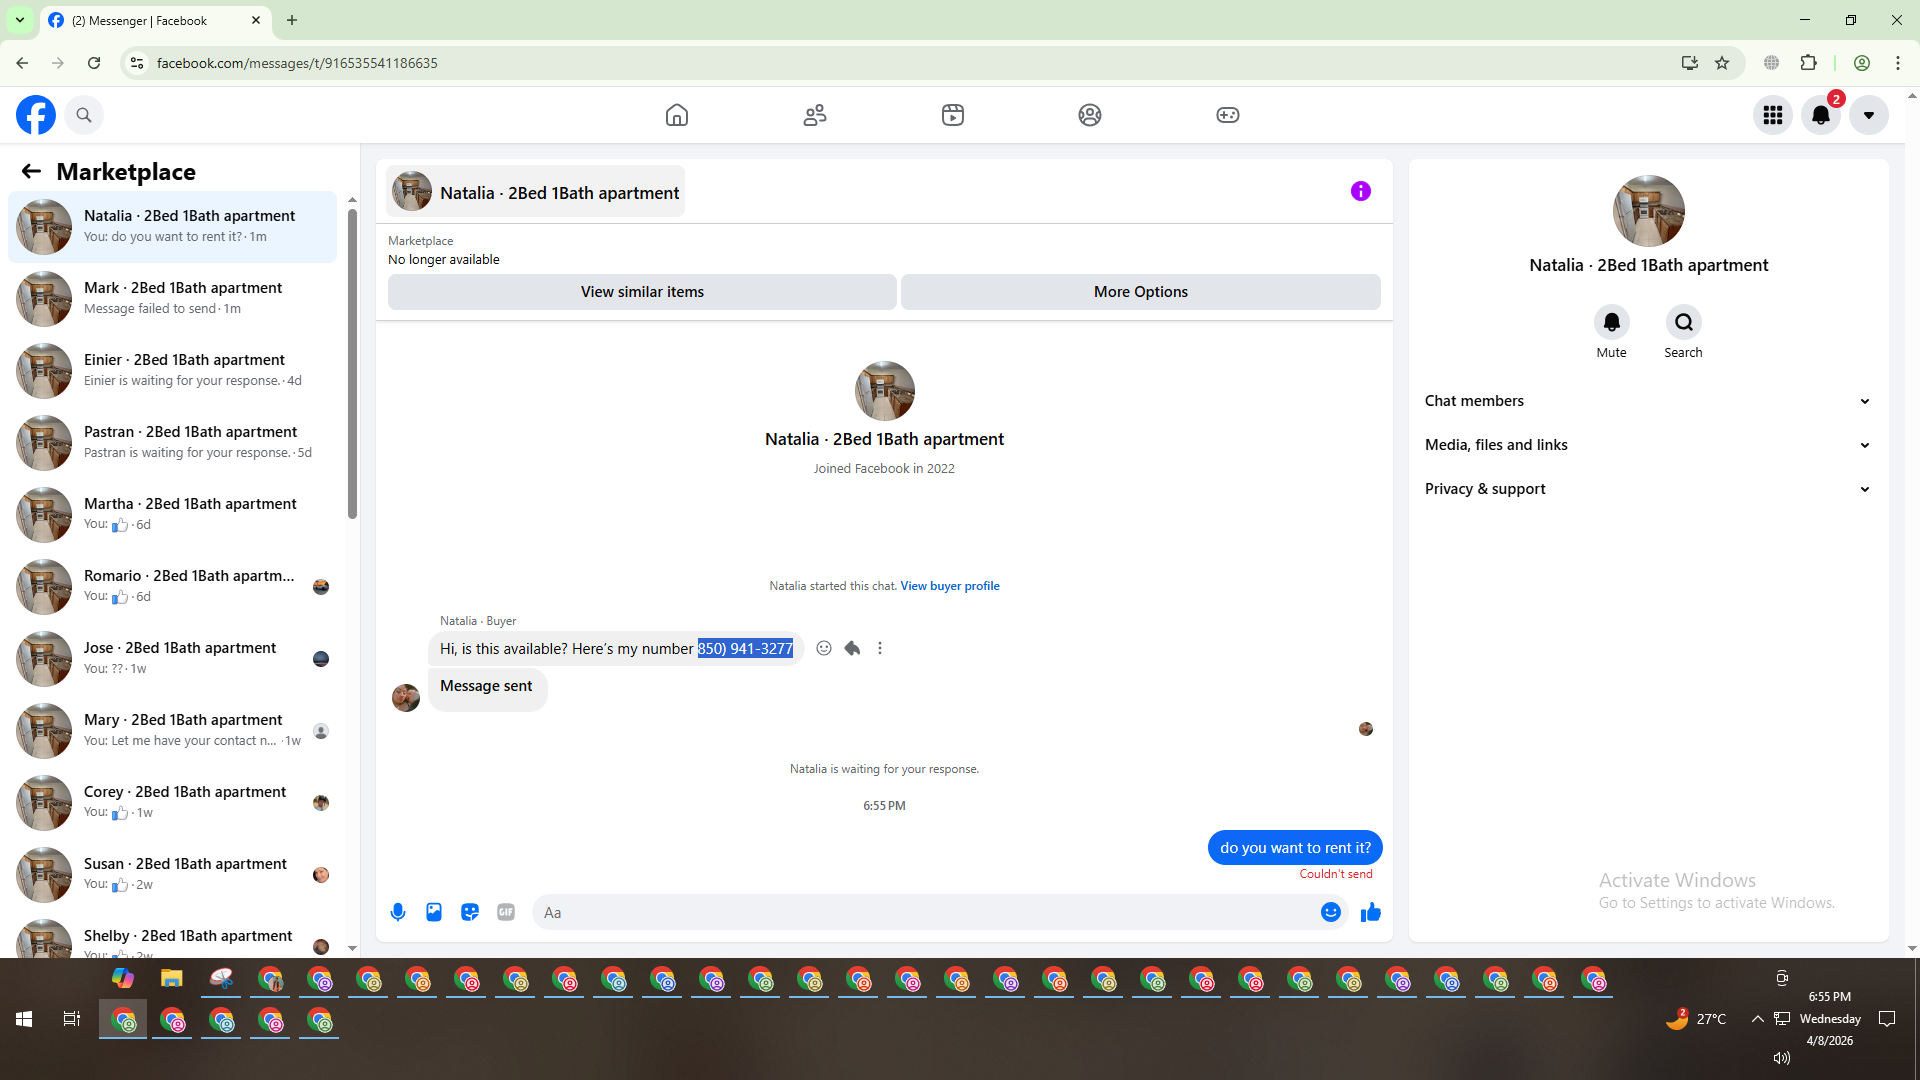Mute this conversation with bell icon
This screenshot has height=1080, width=1920.
click(1611, 322)
